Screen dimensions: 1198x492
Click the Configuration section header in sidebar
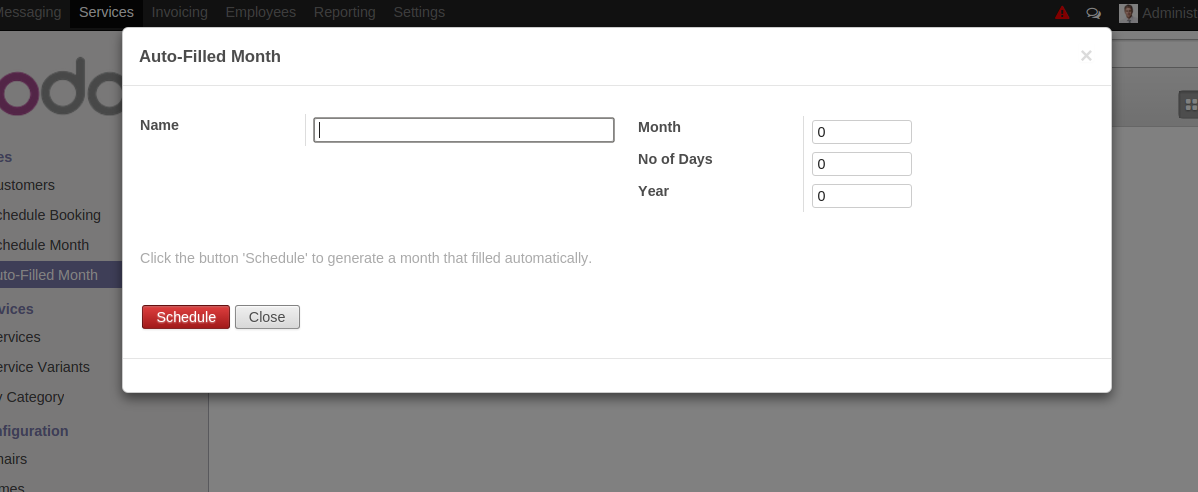[34, 431]
